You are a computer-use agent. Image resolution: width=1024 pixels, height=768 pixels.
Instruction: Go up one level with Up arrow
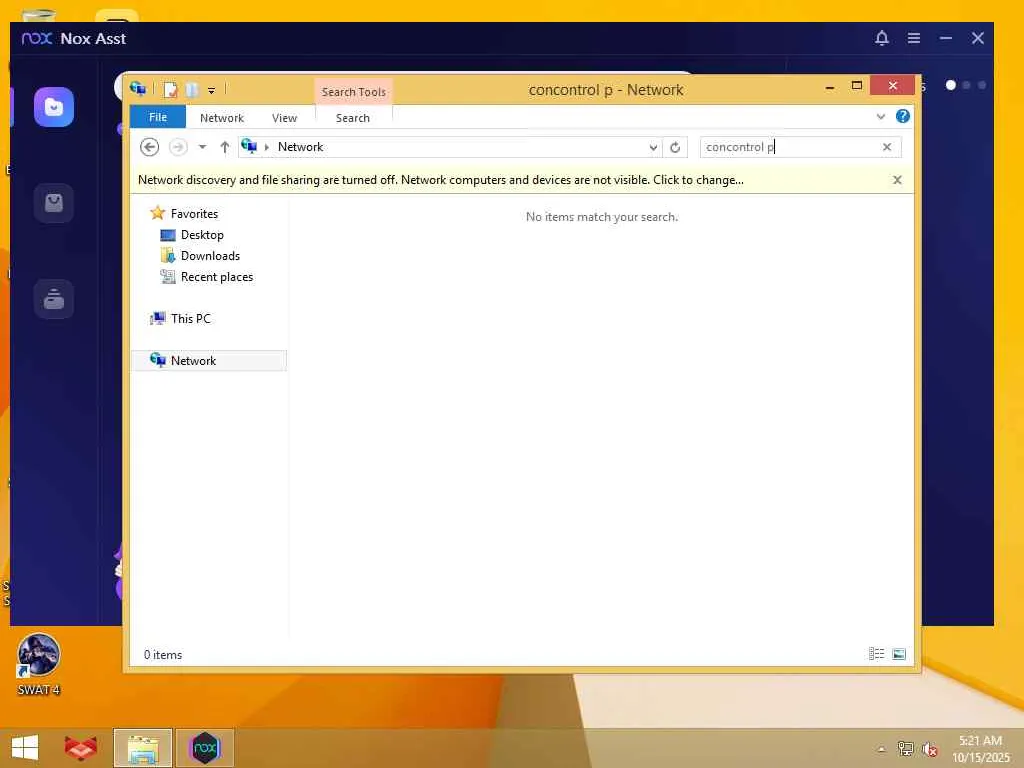coord(225,147)
